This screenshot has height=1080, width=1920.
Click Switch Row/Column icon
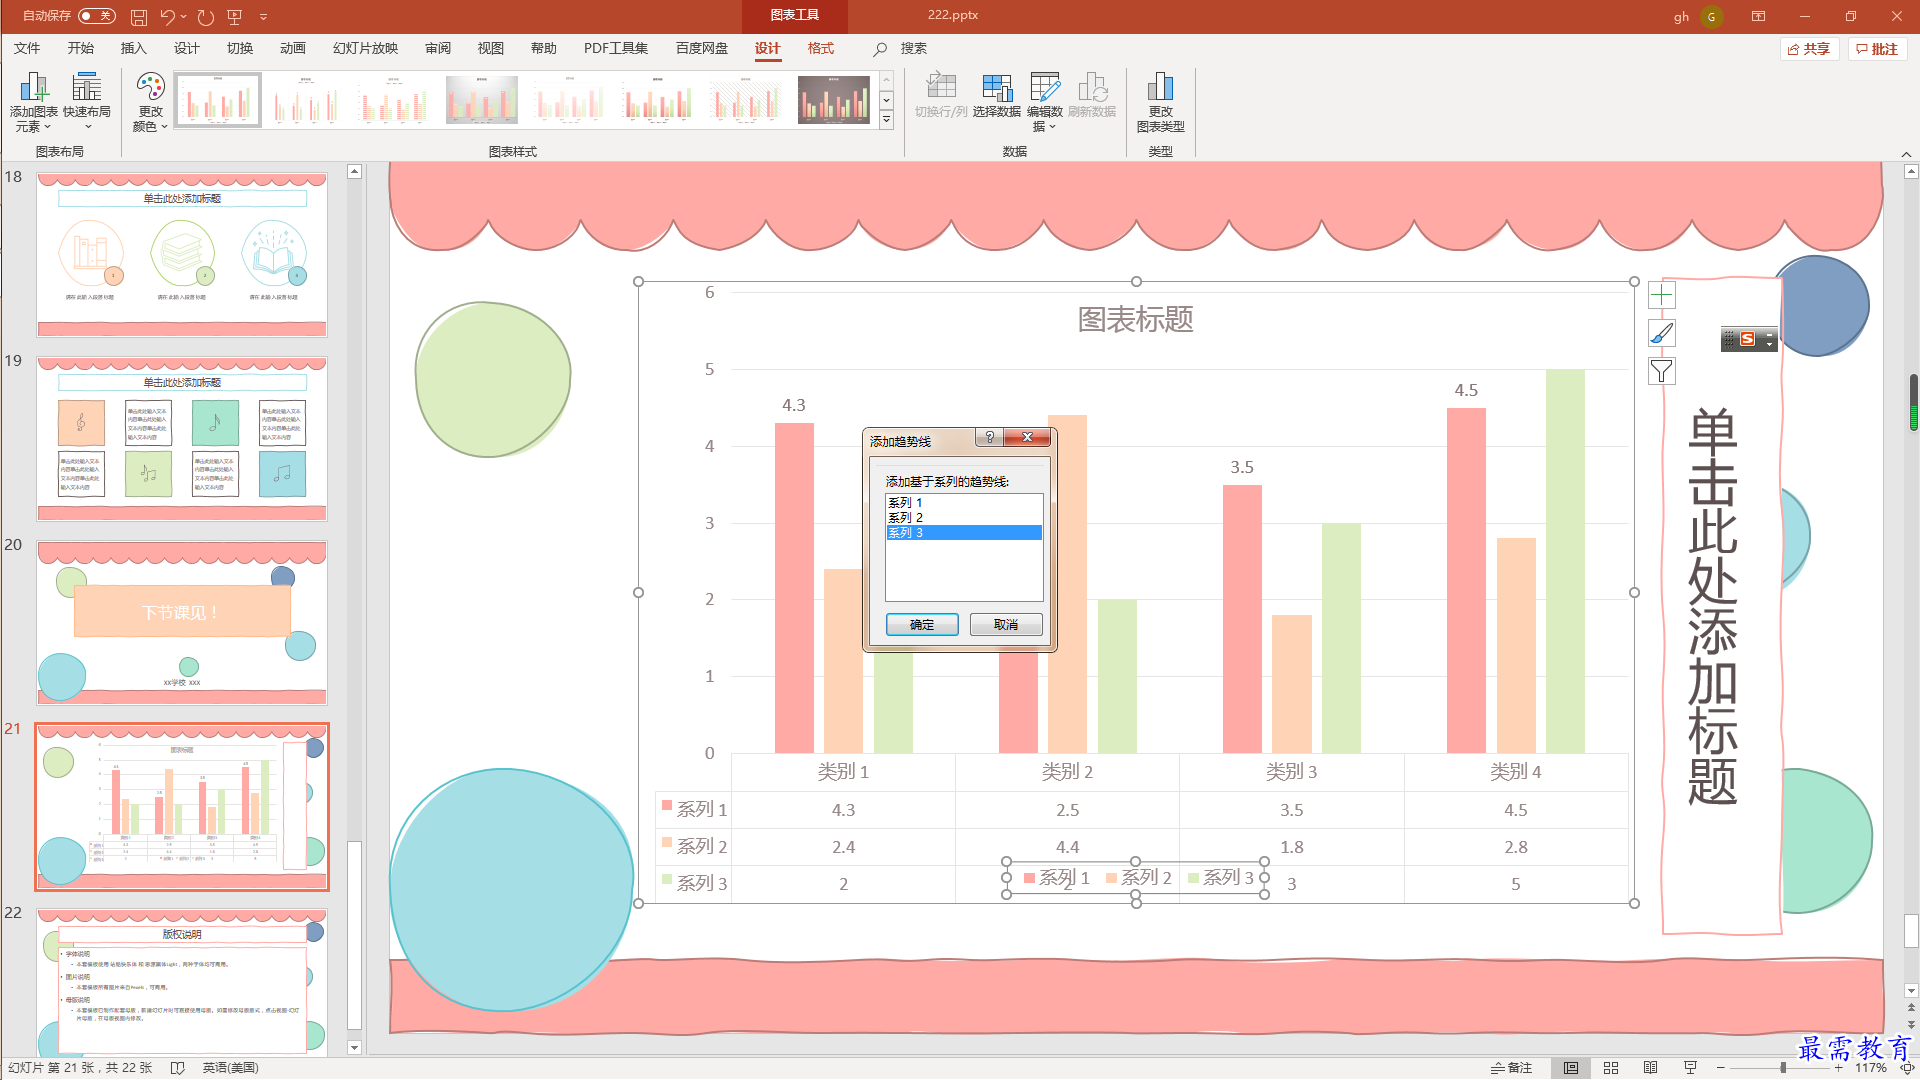[941, 96]
